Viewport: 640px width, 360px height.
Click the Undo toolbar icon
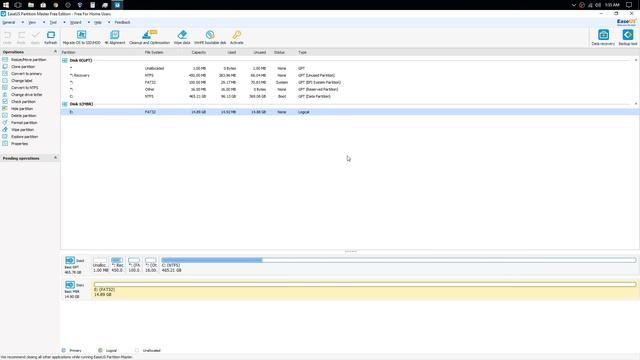(7, 37)
